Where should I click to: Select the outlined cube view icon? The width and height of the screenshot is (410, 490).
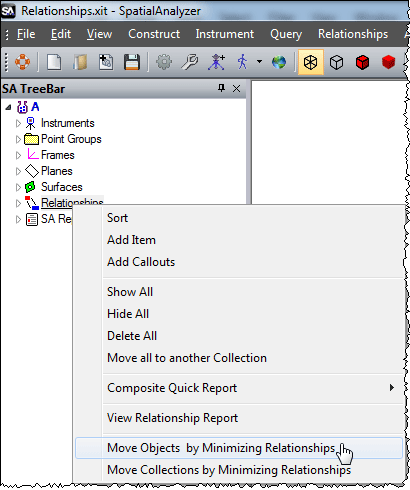[336, 62]
